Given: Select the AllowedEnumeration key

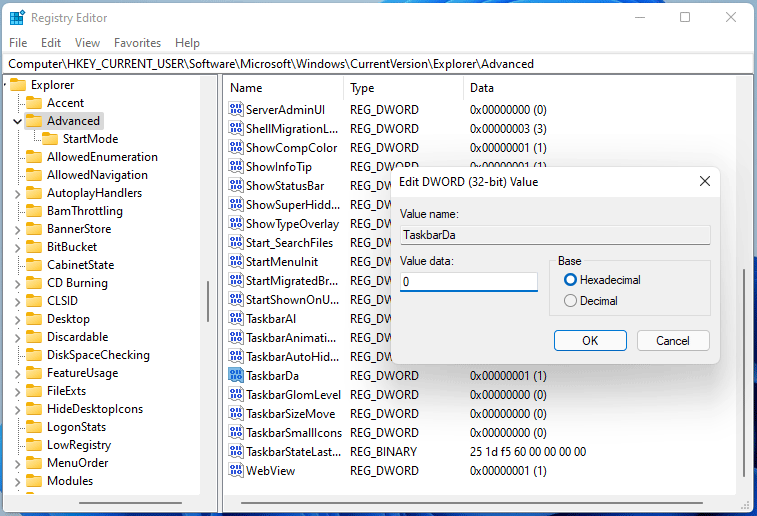Looking at the screenshot, I should click(x=102, y=157).
